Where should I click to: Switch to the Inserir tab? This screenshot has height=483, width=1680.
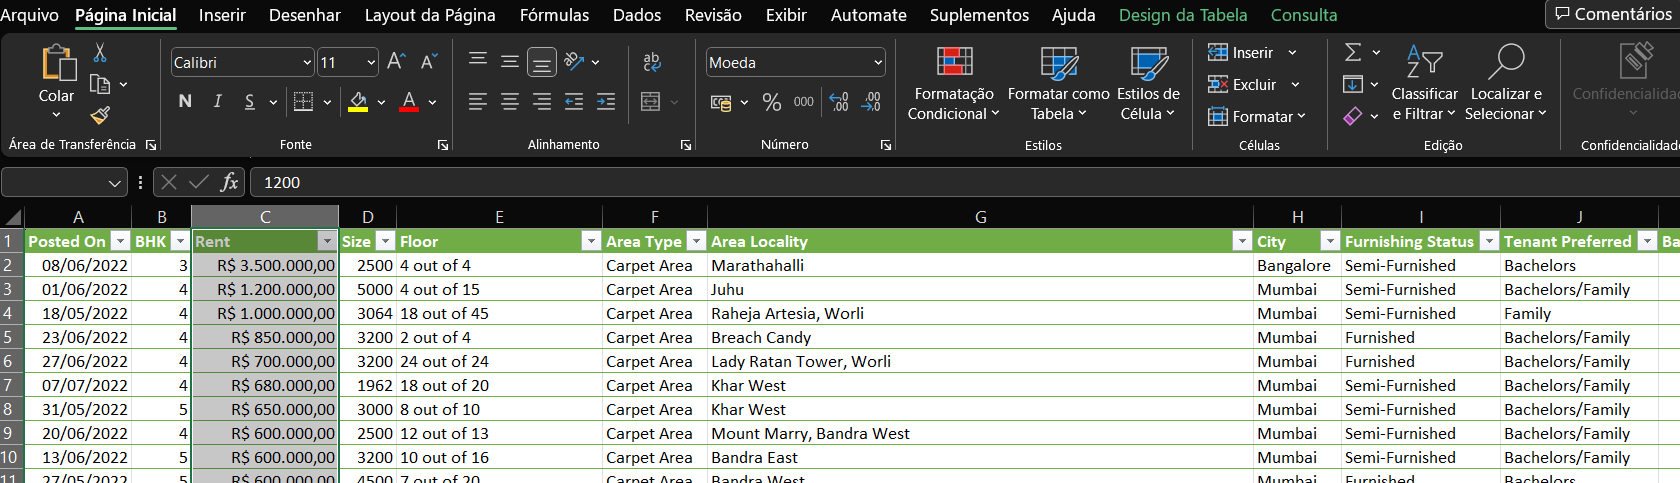[x=222, y=15]
